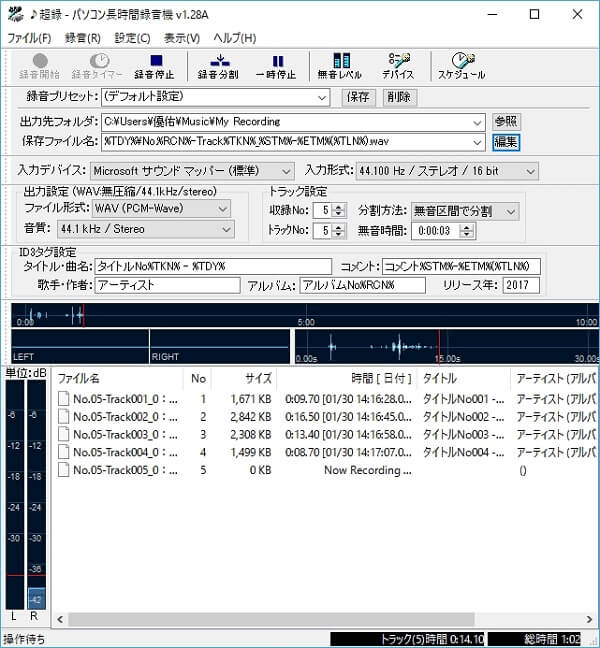Sort by the サイズ column header
The image size is (600, 648).
pos(244,379)
